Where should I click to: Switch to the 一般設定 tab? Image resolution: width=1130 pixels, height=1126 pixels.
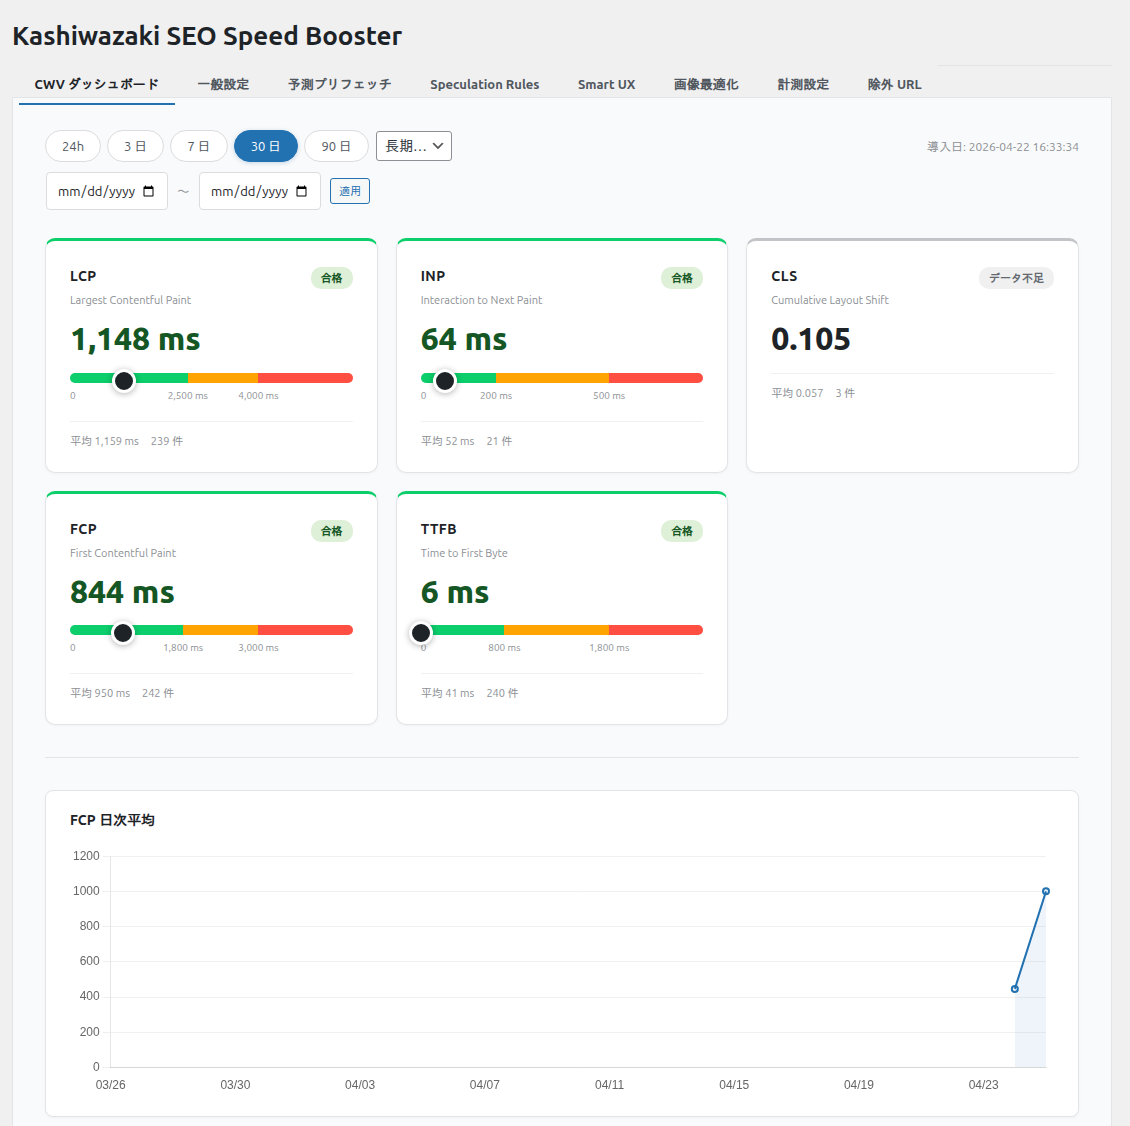tap(223, 84)
